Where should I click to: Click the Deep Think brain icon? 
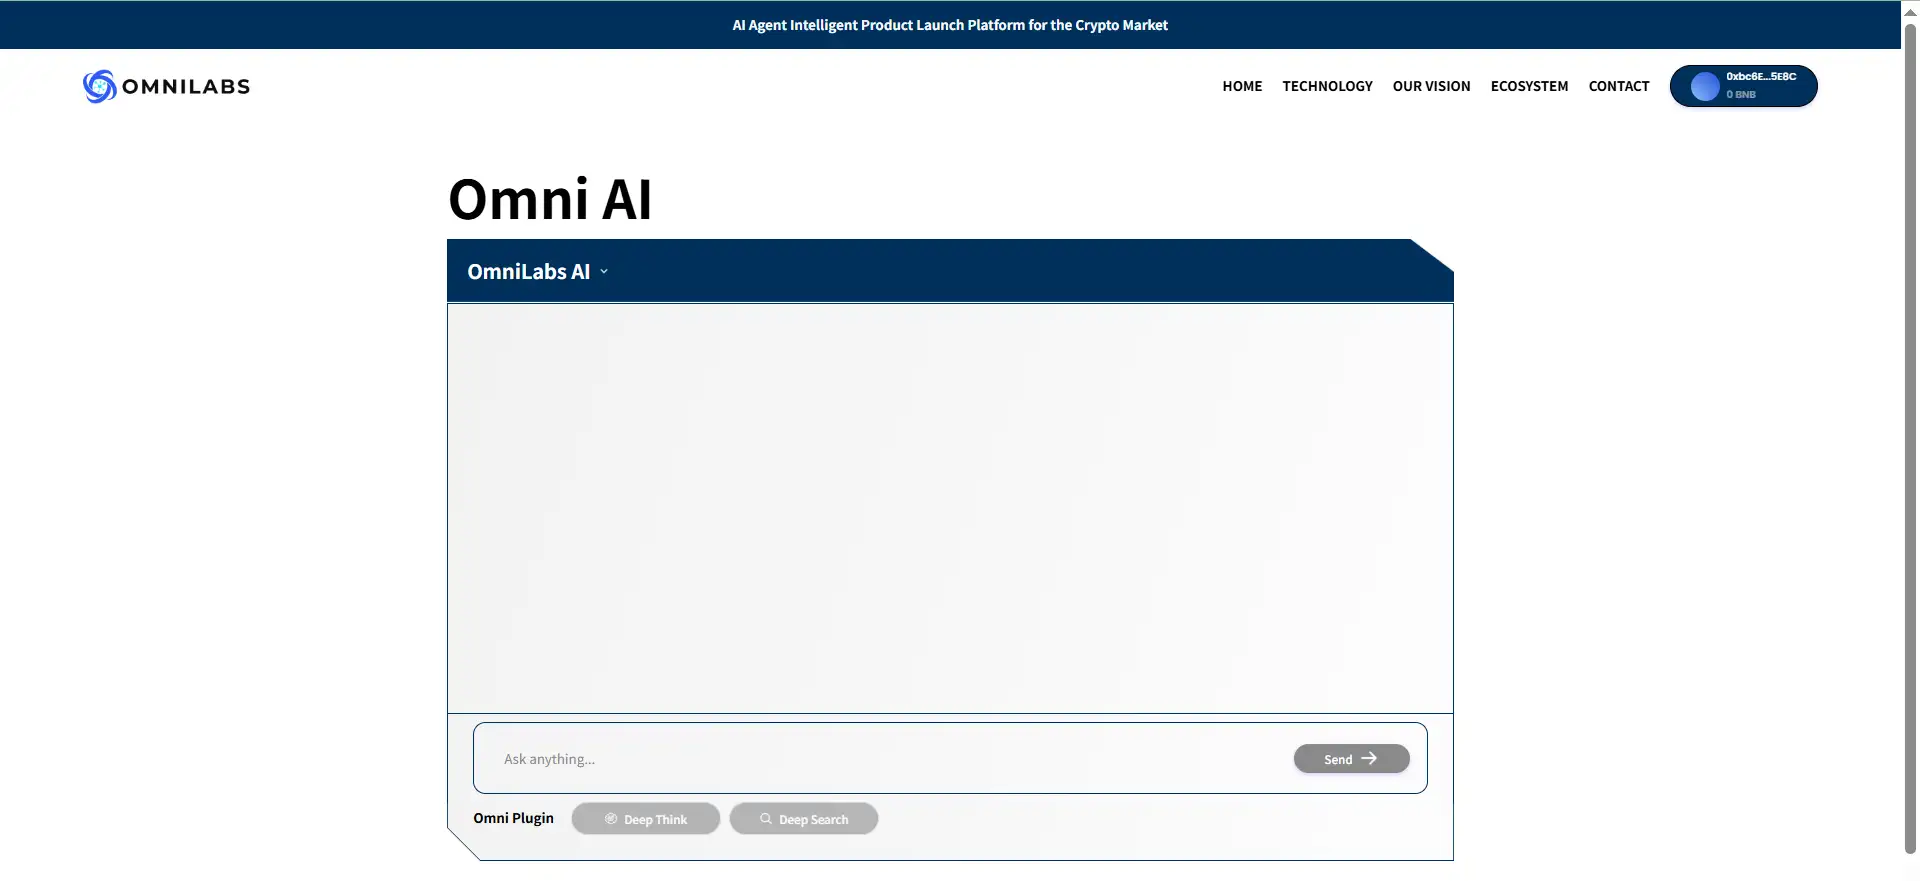[611, 819]
